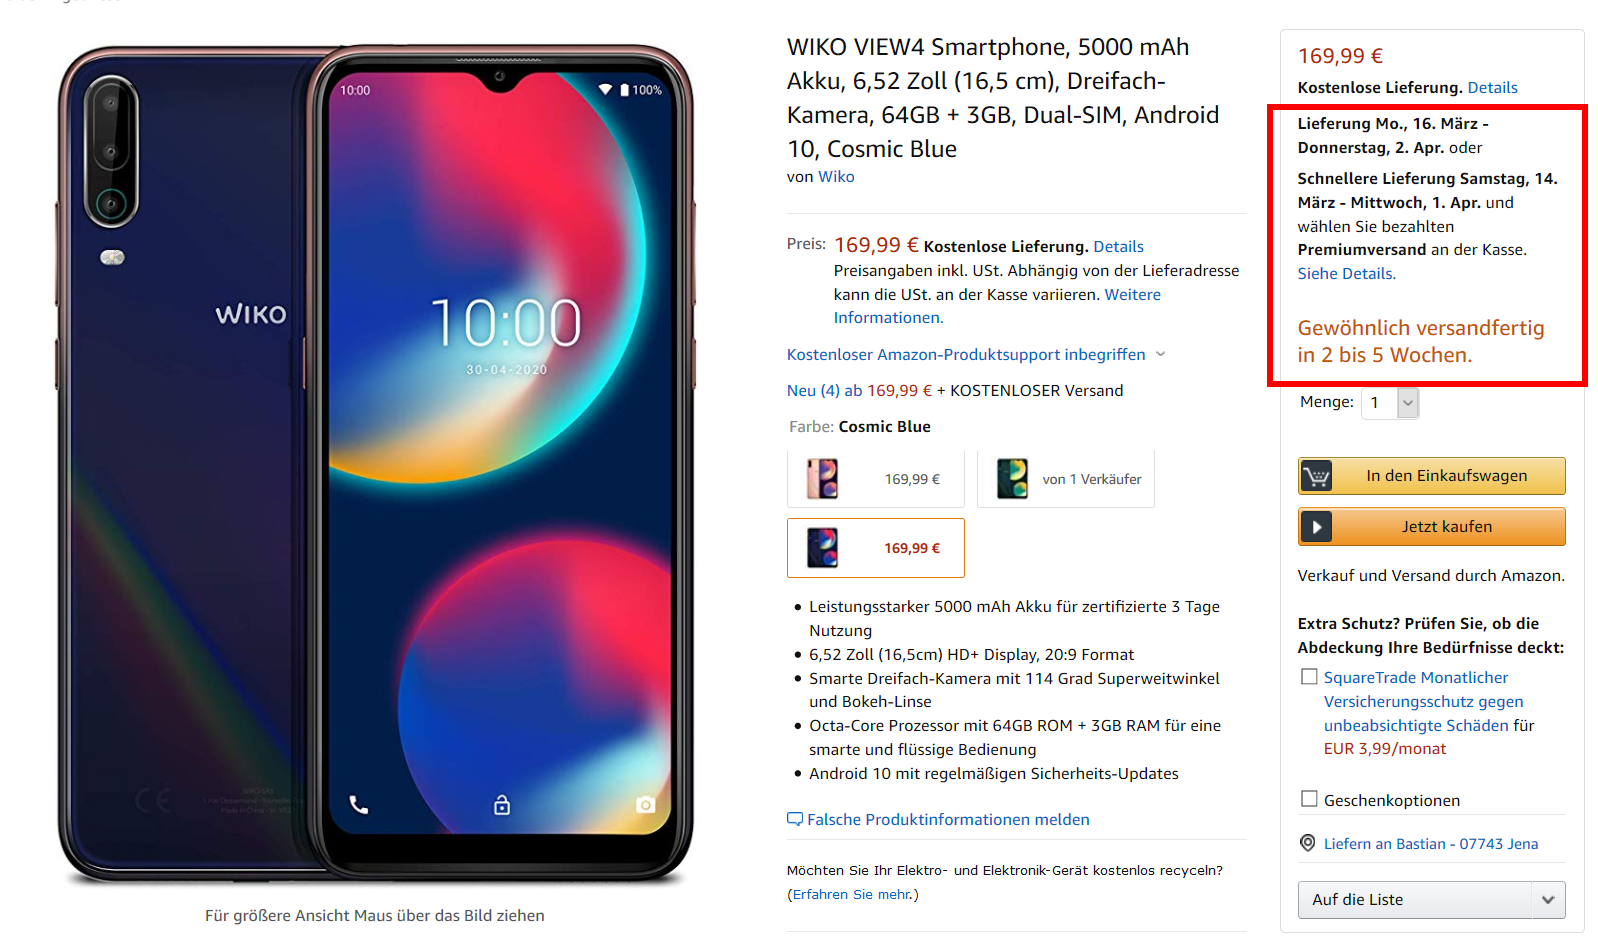Open the Wiko brand link
The width and height of the screenshot is (1598, 936).
coord(836,177)
